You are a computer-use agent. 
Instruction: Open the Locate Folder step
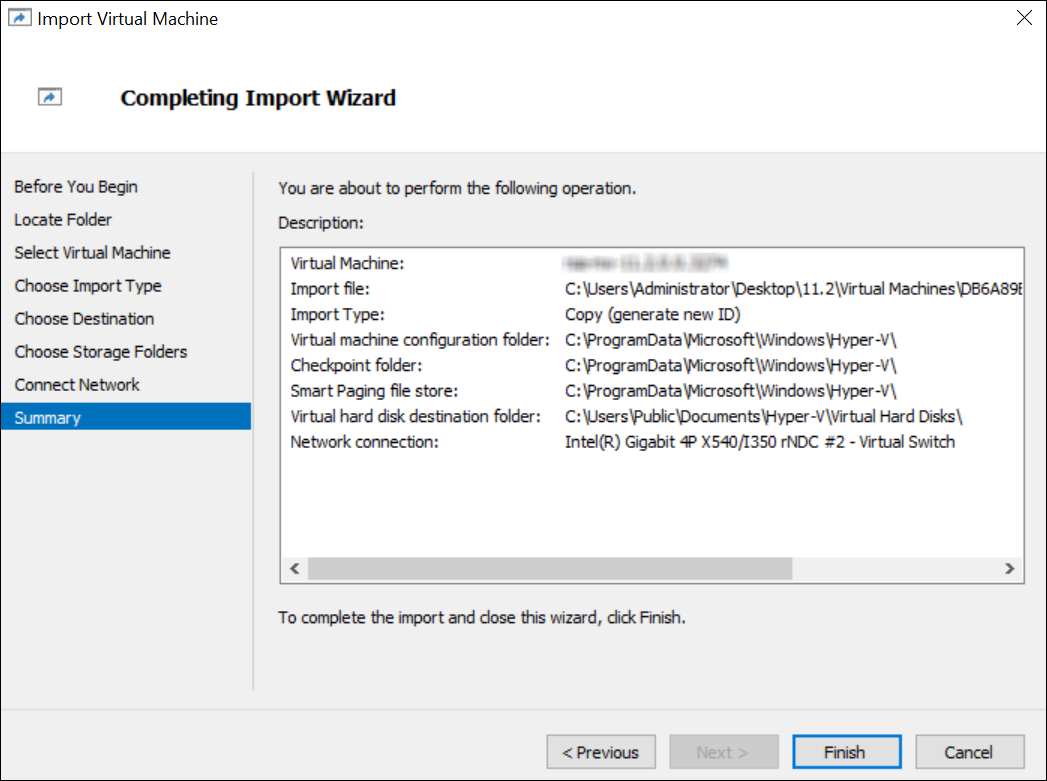(63, 220)
